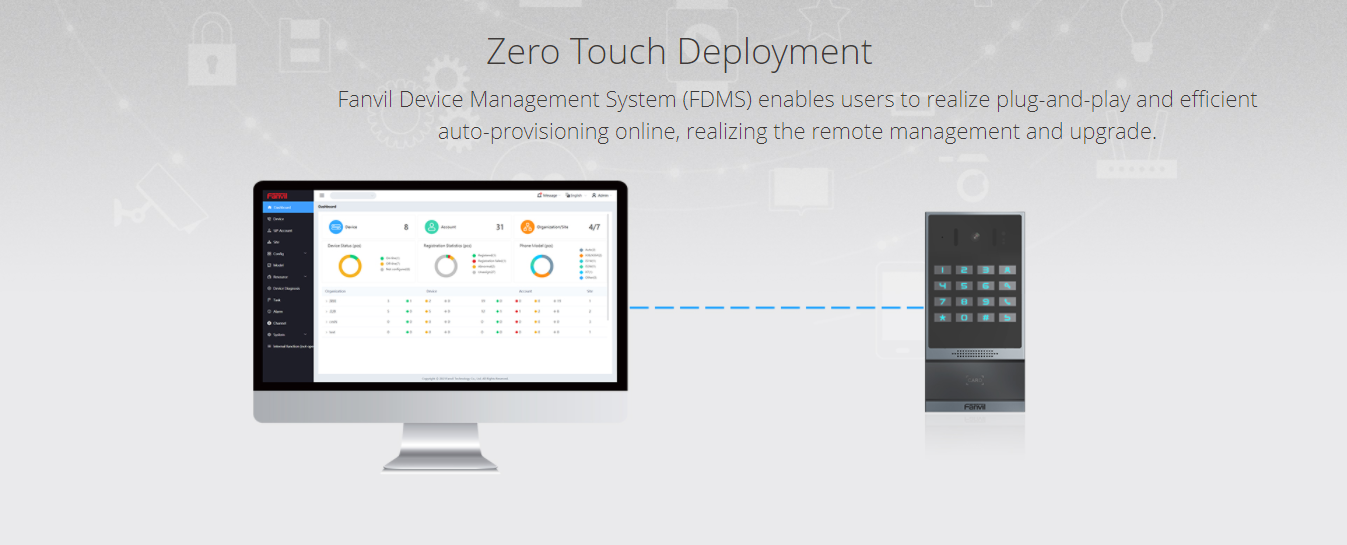Open Internal function in the sidebar

288,346
